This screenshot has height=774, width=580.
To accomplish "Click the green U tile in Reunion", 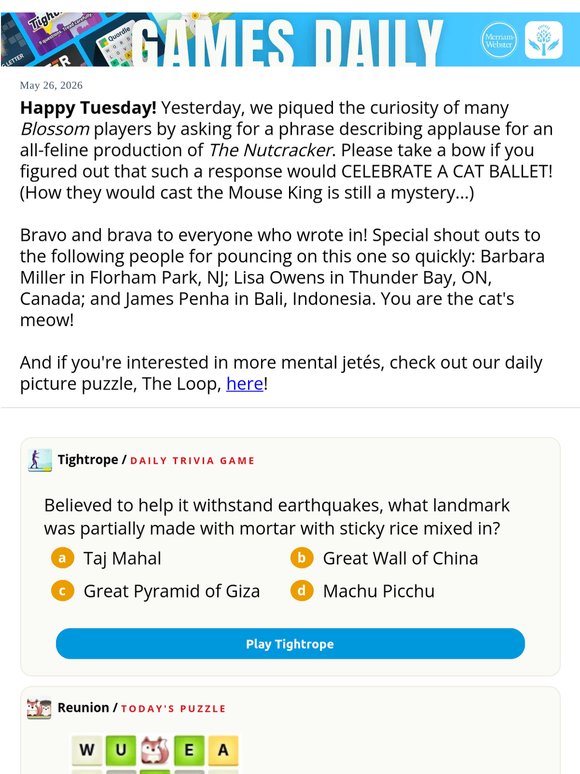I will (x=121, y=750).
